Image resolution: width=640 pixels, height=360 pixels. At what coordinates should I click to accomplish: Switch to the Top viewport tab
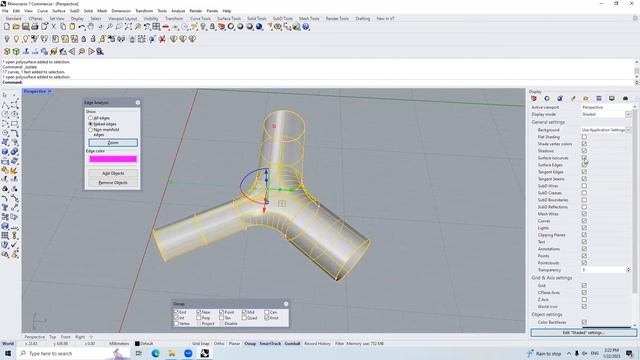(53, 337)
